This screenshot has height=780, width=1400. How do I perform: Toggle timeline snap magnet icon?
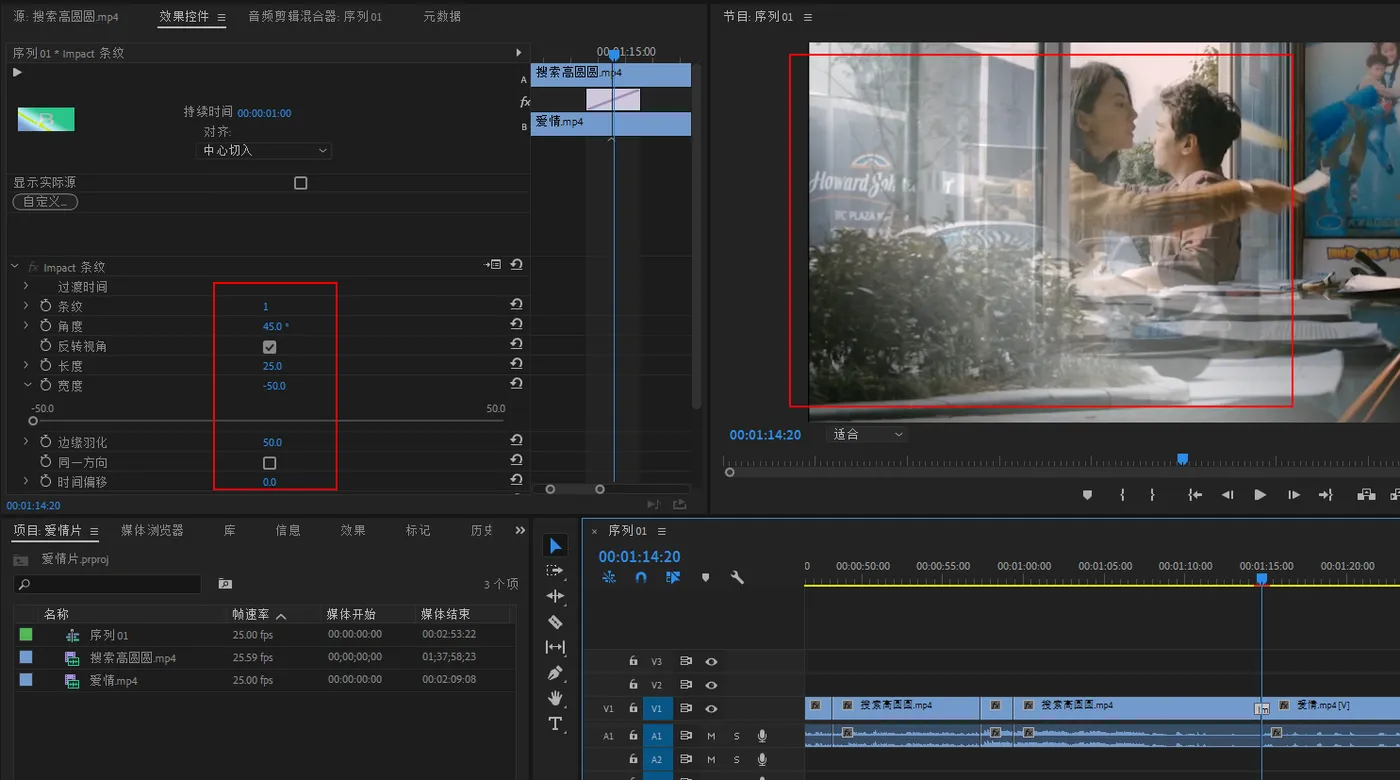(641, 577)
